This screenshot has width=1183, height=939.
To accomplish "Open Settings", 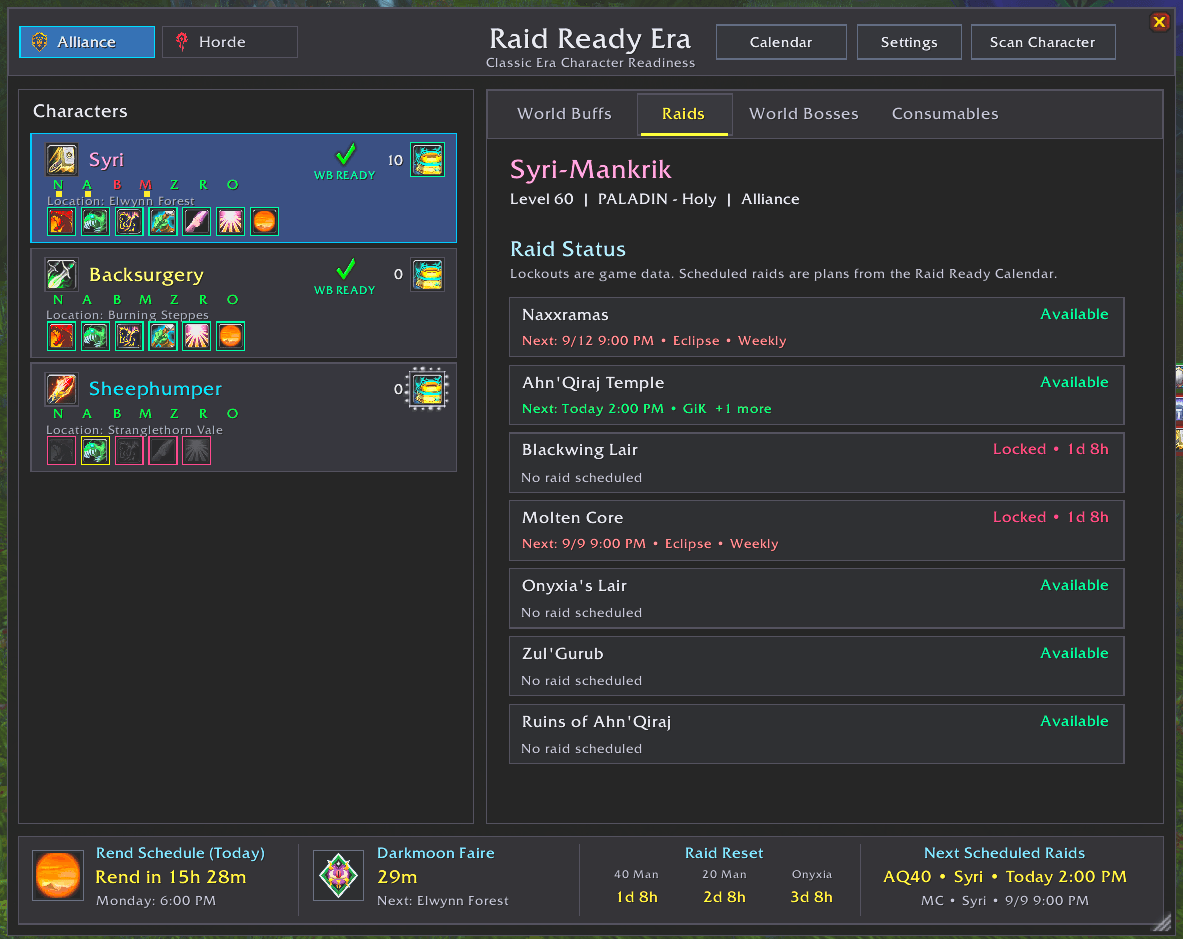I will coord(909,42).
